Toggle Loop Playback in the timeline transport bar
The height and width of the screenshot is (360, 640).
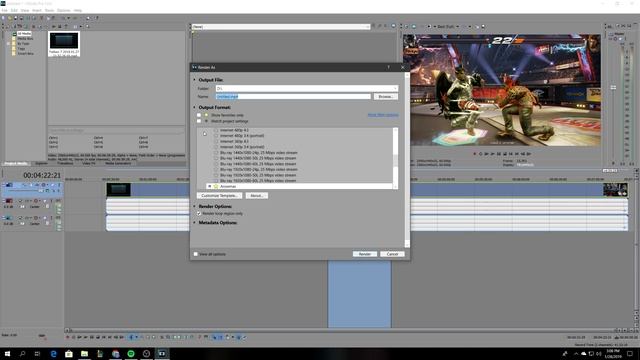tap(73, 337)
